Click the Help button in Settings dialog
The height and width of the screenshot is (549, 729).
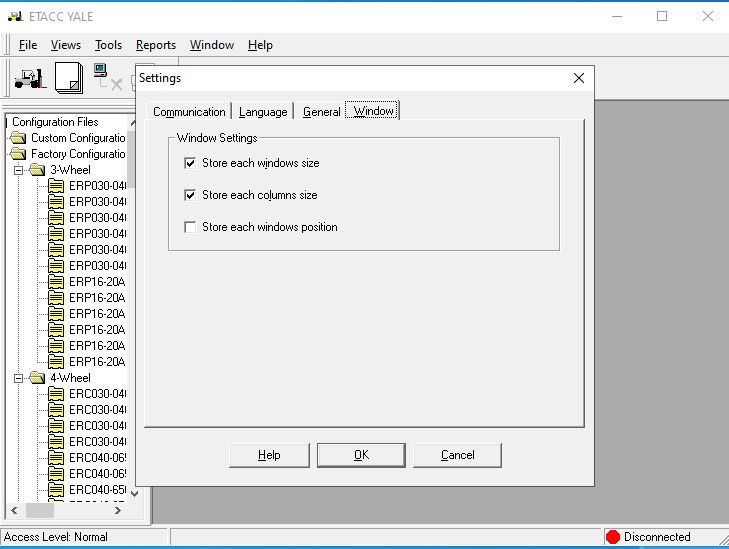pyautogui.click(x=269, y=455)
